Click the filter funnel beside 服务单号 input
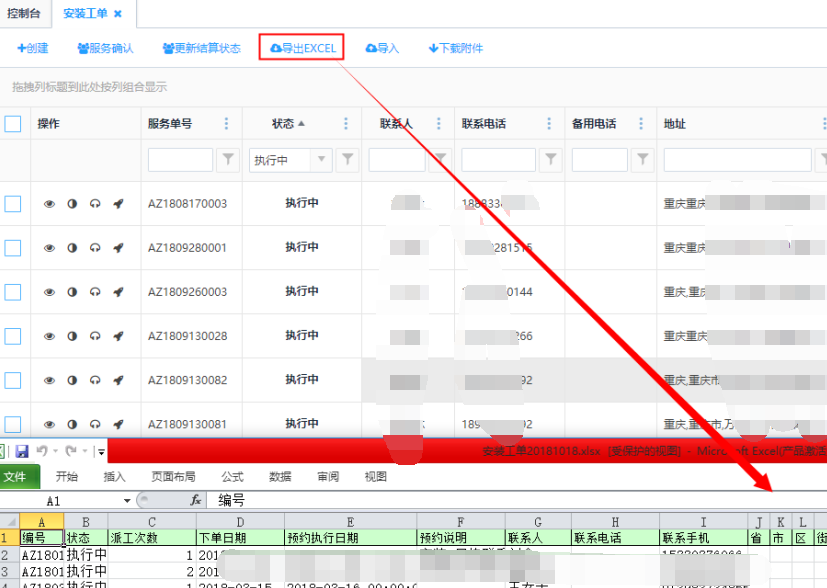The height and width of the screenshot is (588, 827). (228, 160)
